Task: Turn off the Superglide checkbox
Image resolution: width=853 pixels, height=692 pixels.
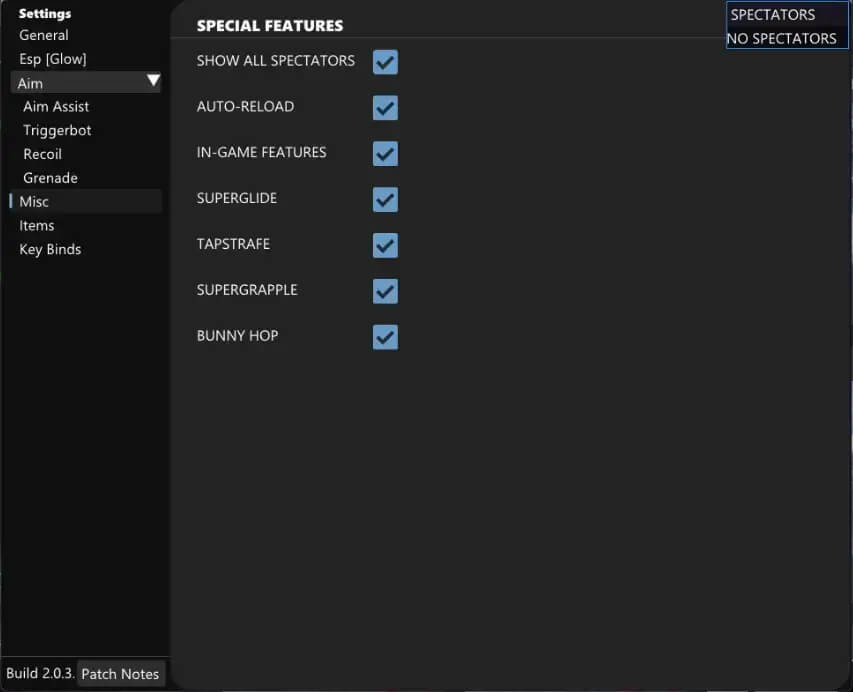Action: 385,200
